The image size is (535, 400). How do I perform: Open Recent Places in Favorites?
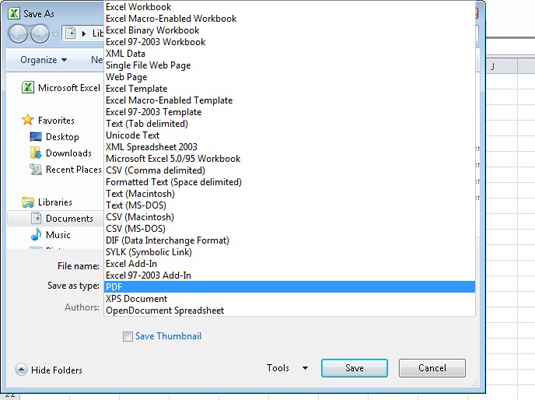click(66, 169)
